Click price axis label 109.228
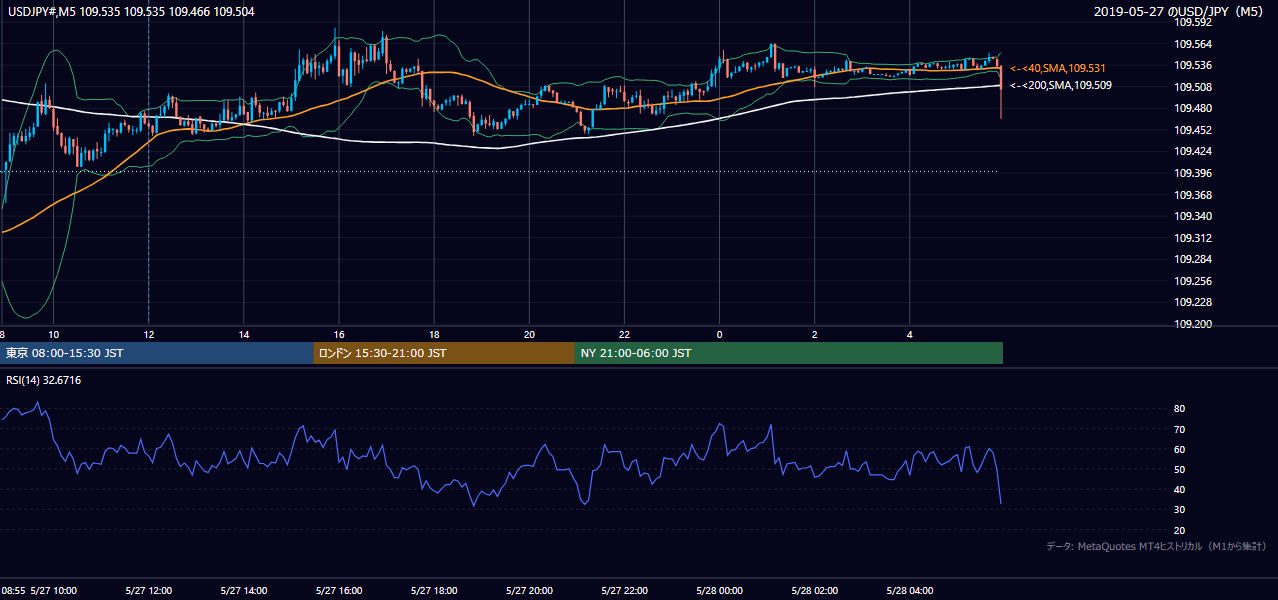 pos(1193,303)
